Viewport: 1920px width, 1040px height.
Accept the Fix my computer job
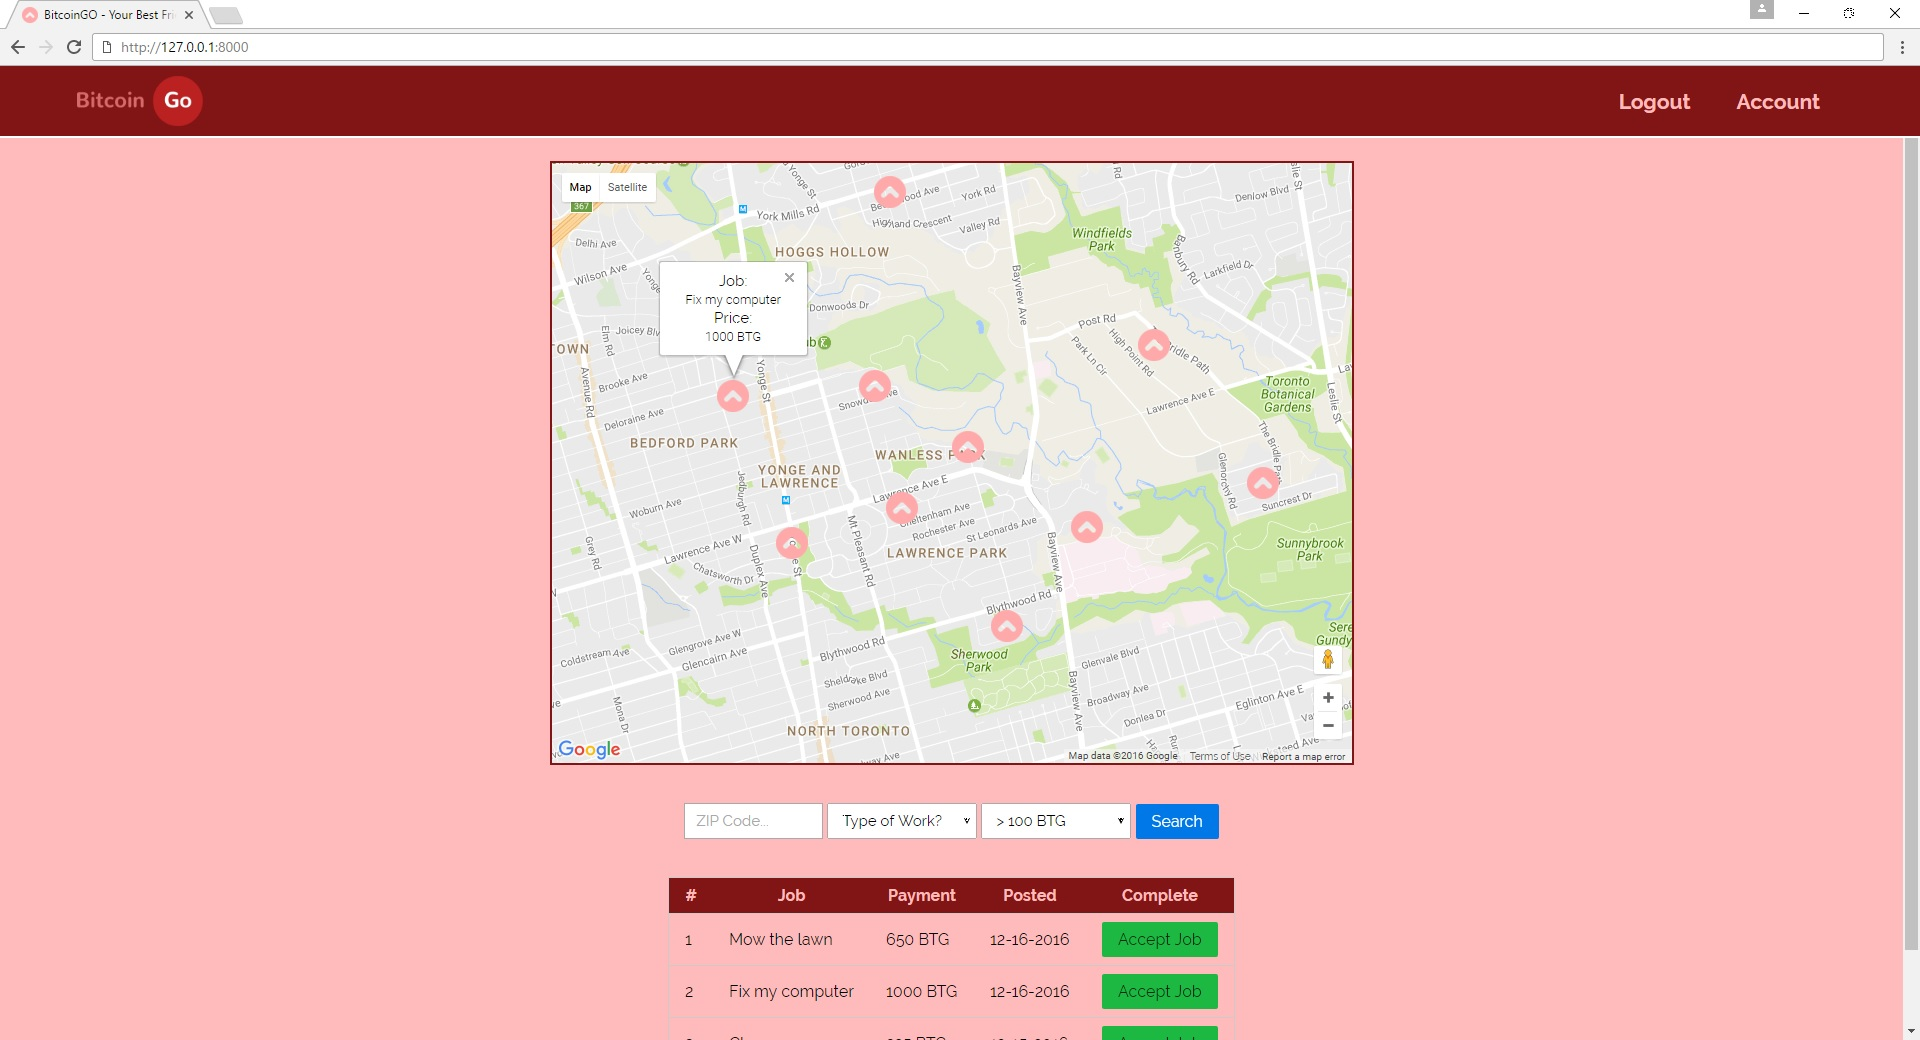point(1160,991)
